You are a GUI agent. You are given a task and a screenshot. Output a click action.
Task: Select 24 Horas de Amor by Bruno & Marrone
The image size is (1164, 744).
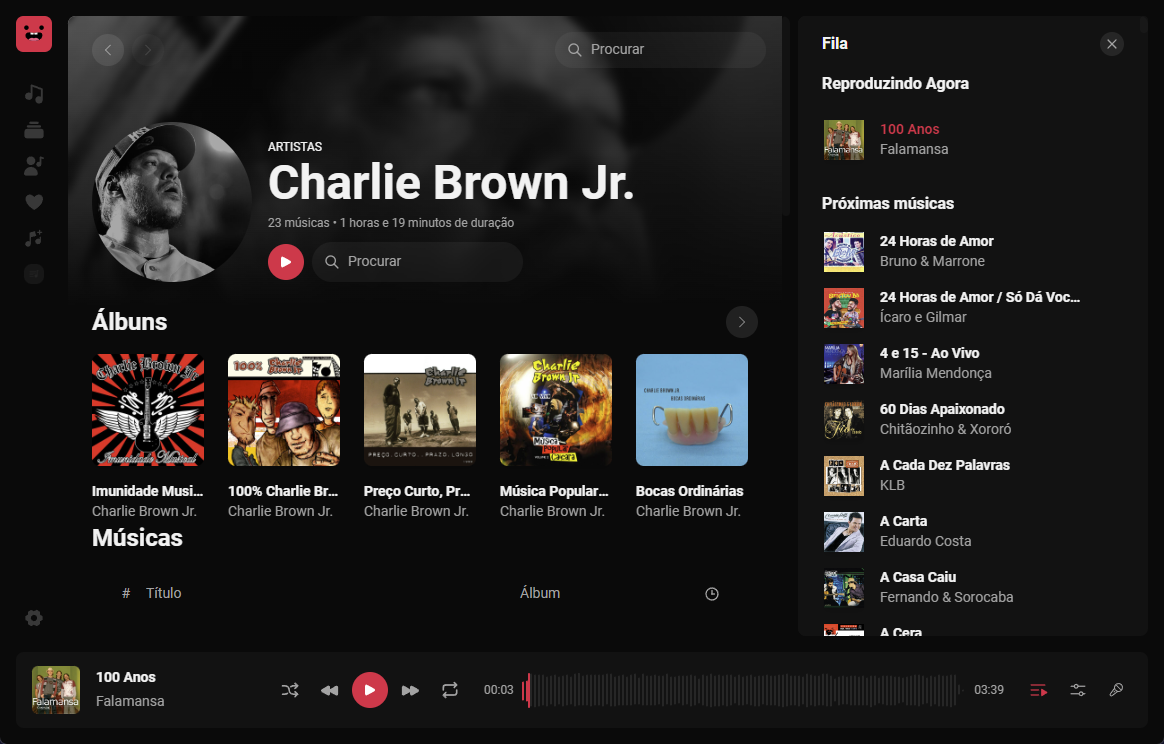(x=972, y=252)
